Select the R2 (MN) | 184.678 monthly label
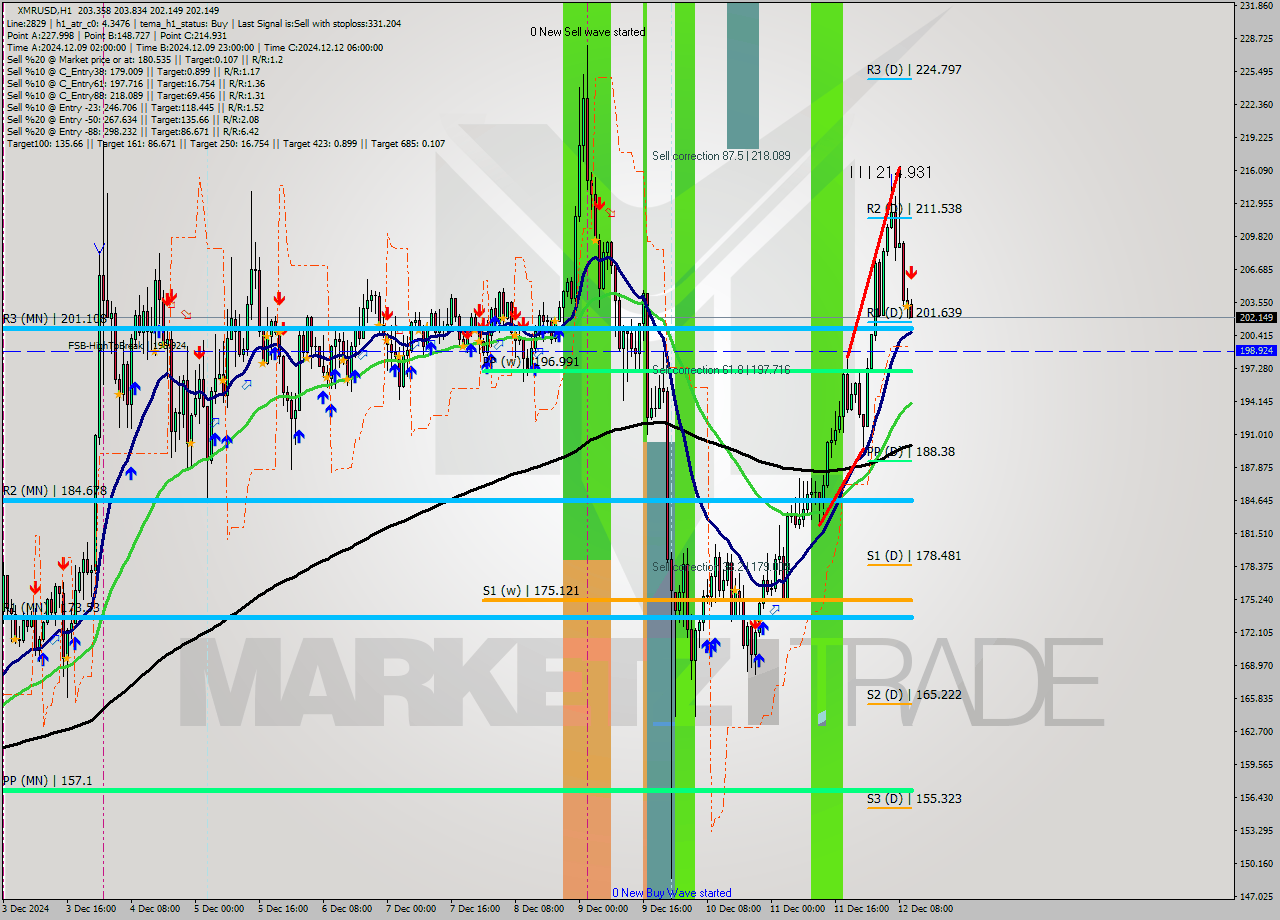This screenshot has height=920, width=1280. (x=54, y=491)
